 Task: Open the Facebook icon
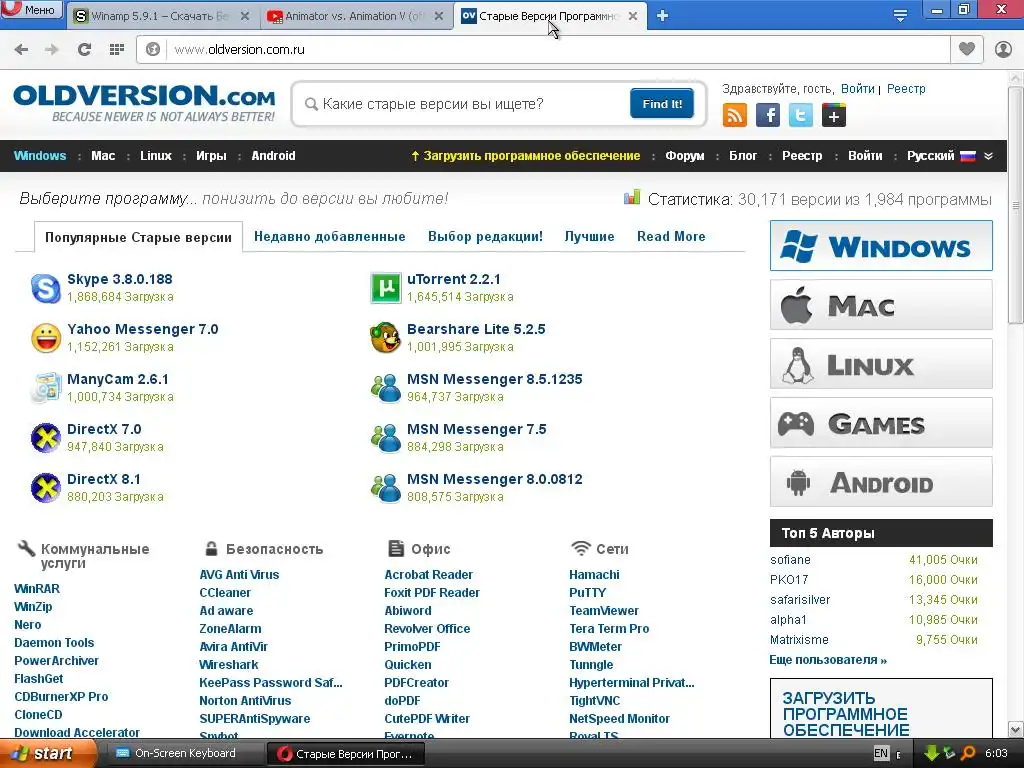coord(768,116)
